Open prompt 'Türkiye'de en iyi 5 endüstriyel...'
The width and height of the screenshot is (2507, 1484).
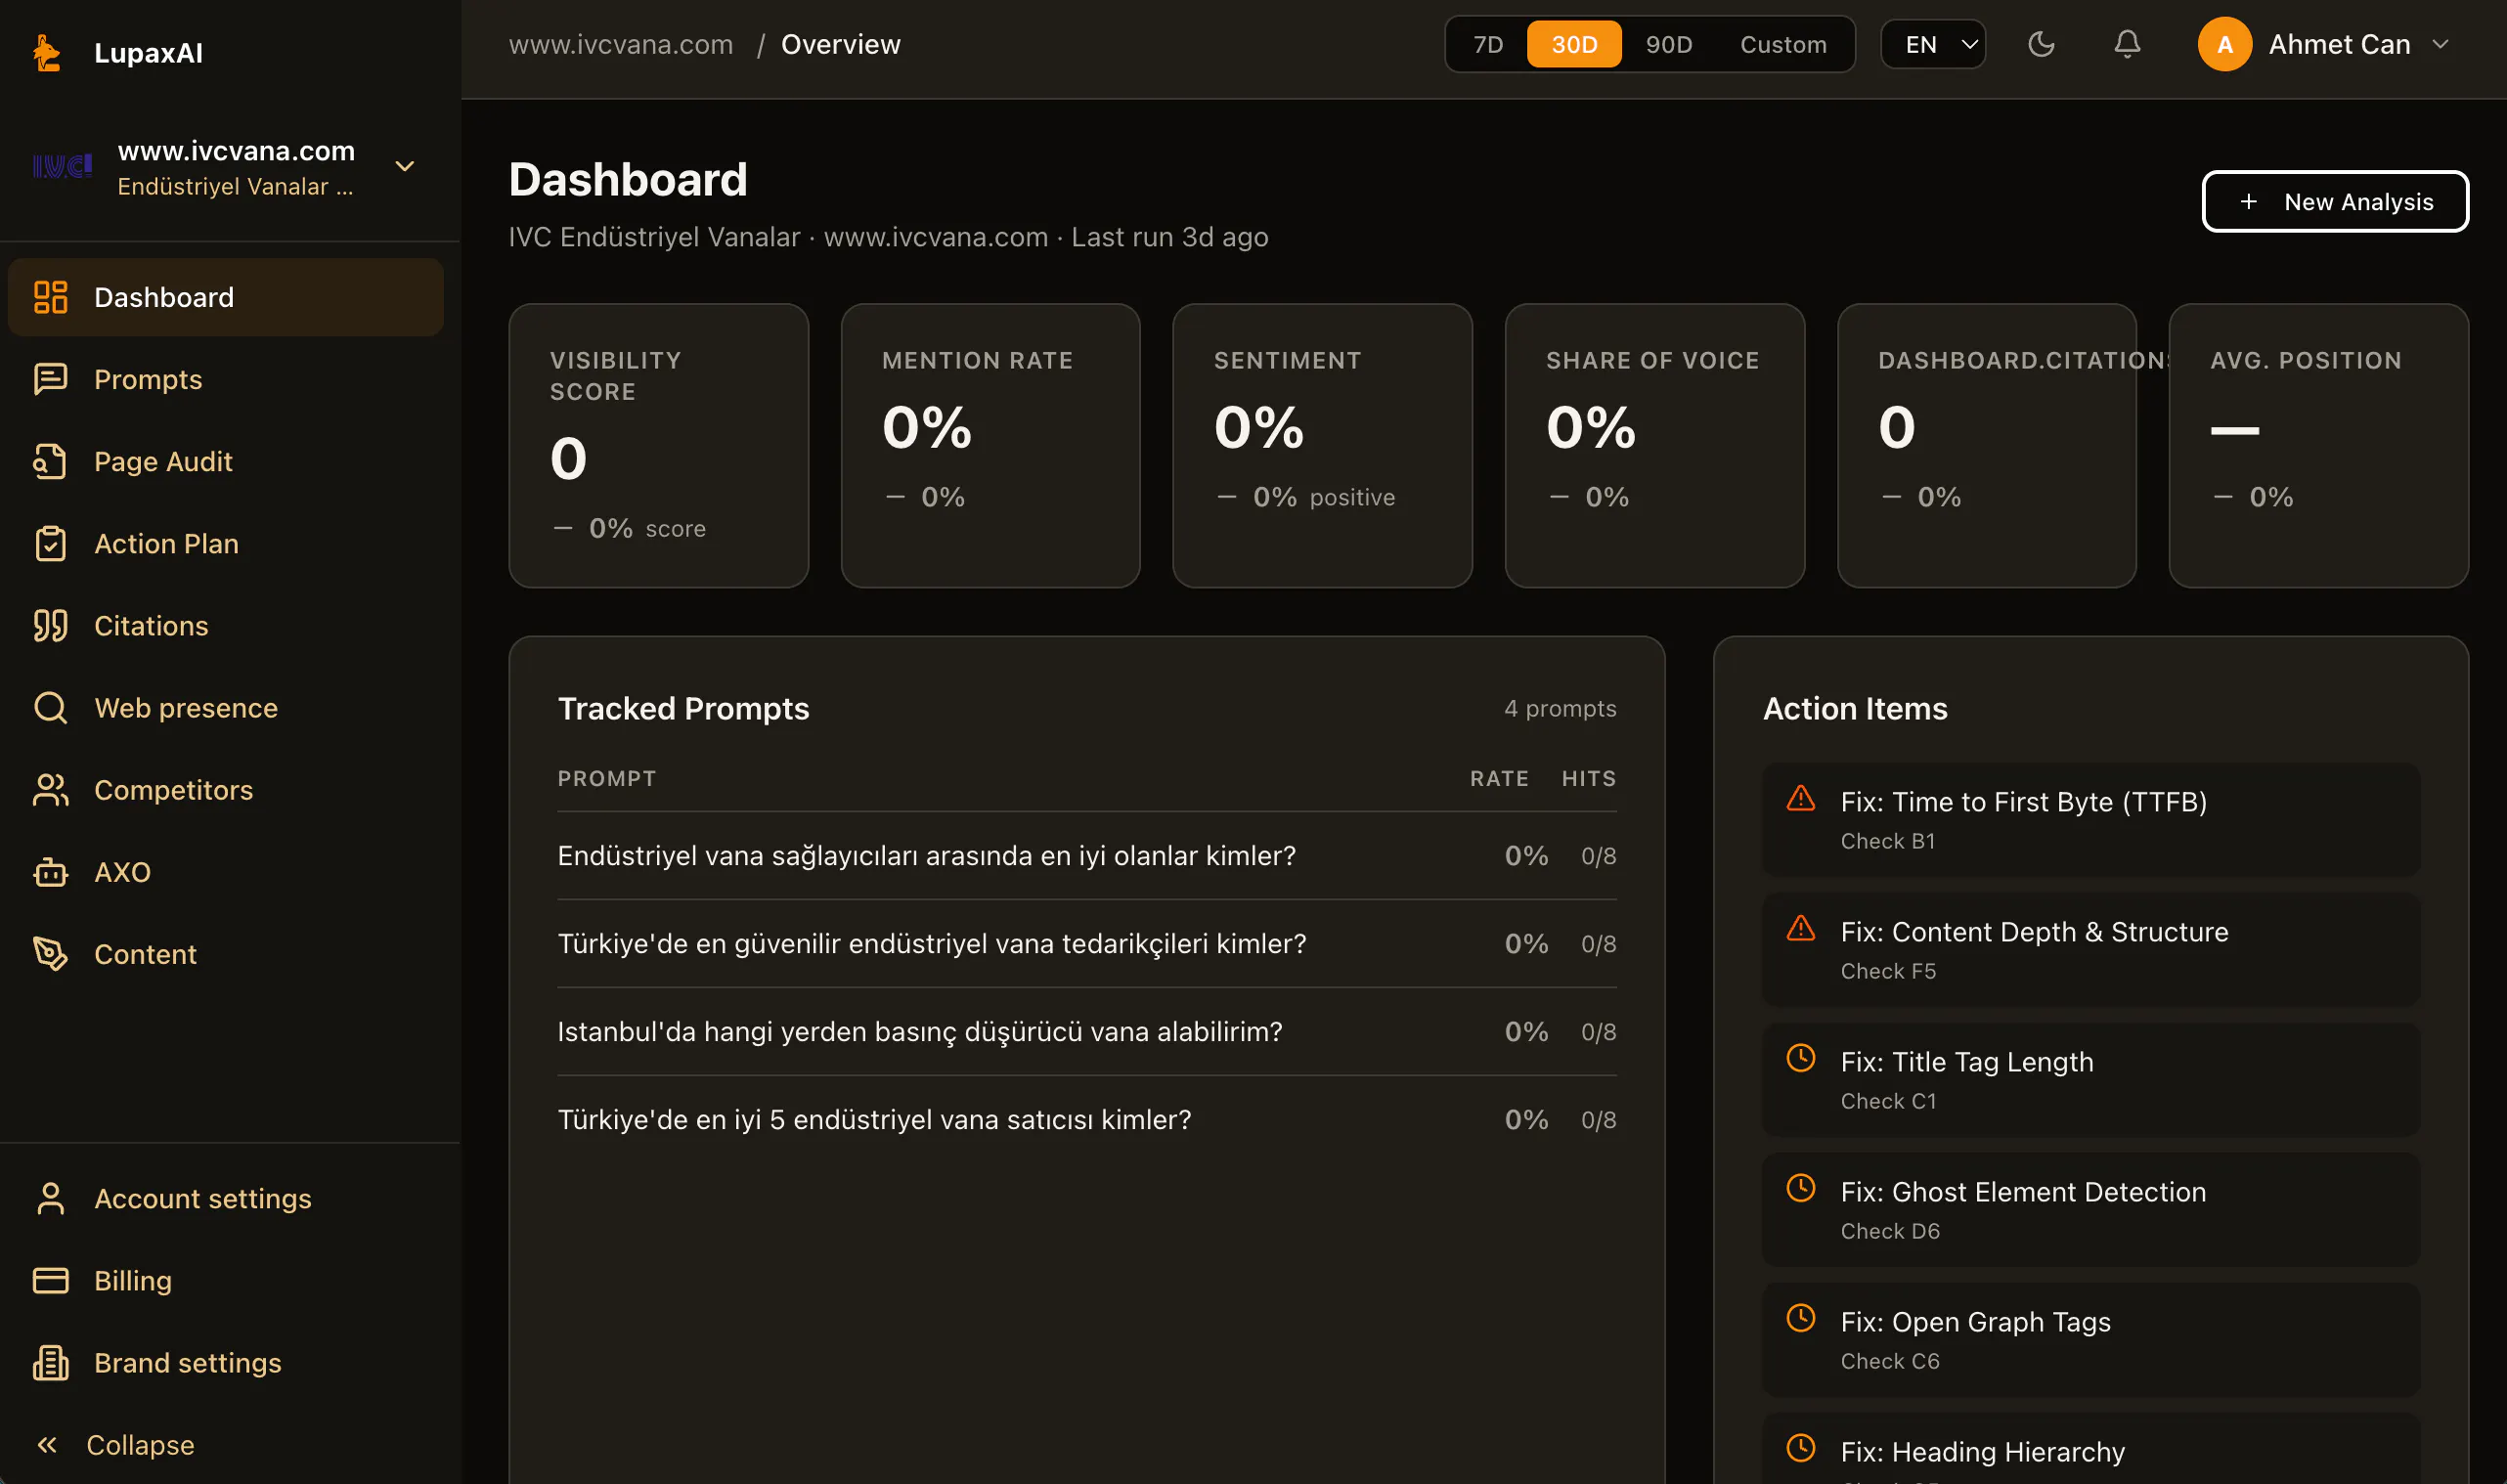point(1087,1119)
